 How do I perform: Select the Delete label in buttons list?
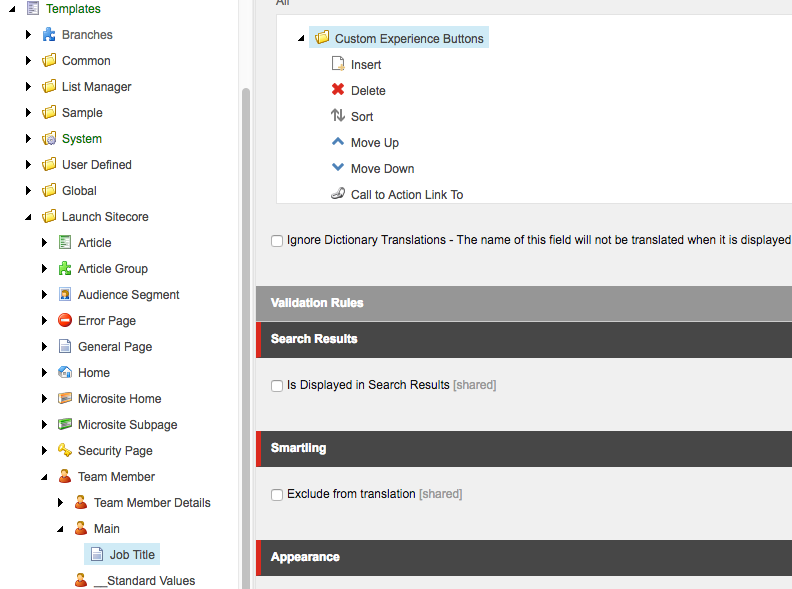pos(368,90)
